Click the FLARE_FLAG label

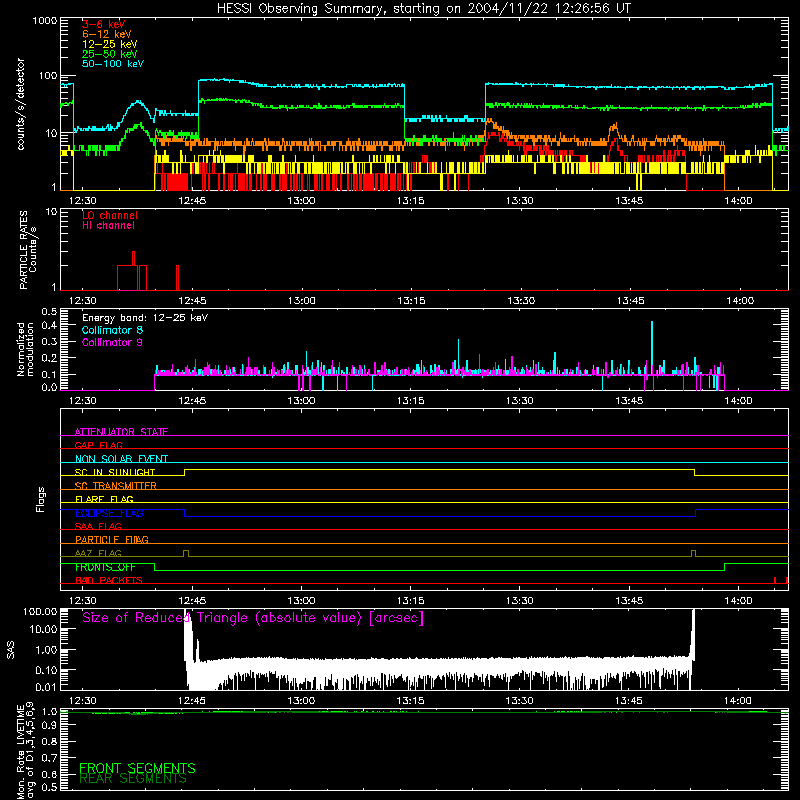coord(104,499)
